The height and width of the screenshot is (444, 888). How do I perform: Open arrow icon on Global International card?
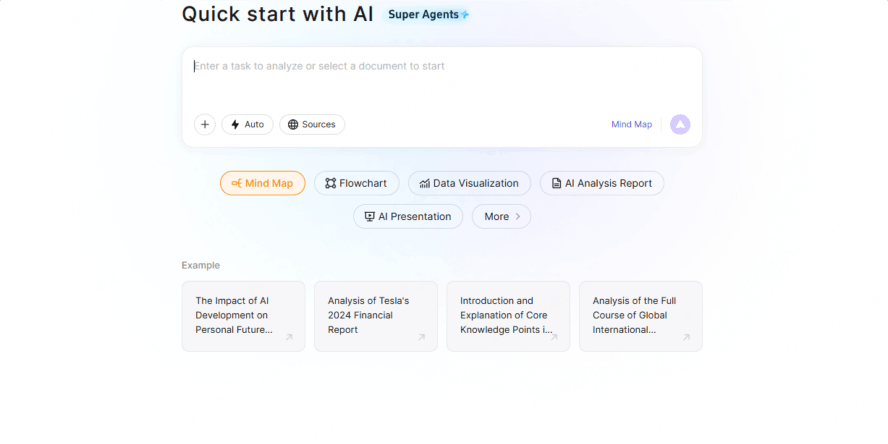click(686, 337)
